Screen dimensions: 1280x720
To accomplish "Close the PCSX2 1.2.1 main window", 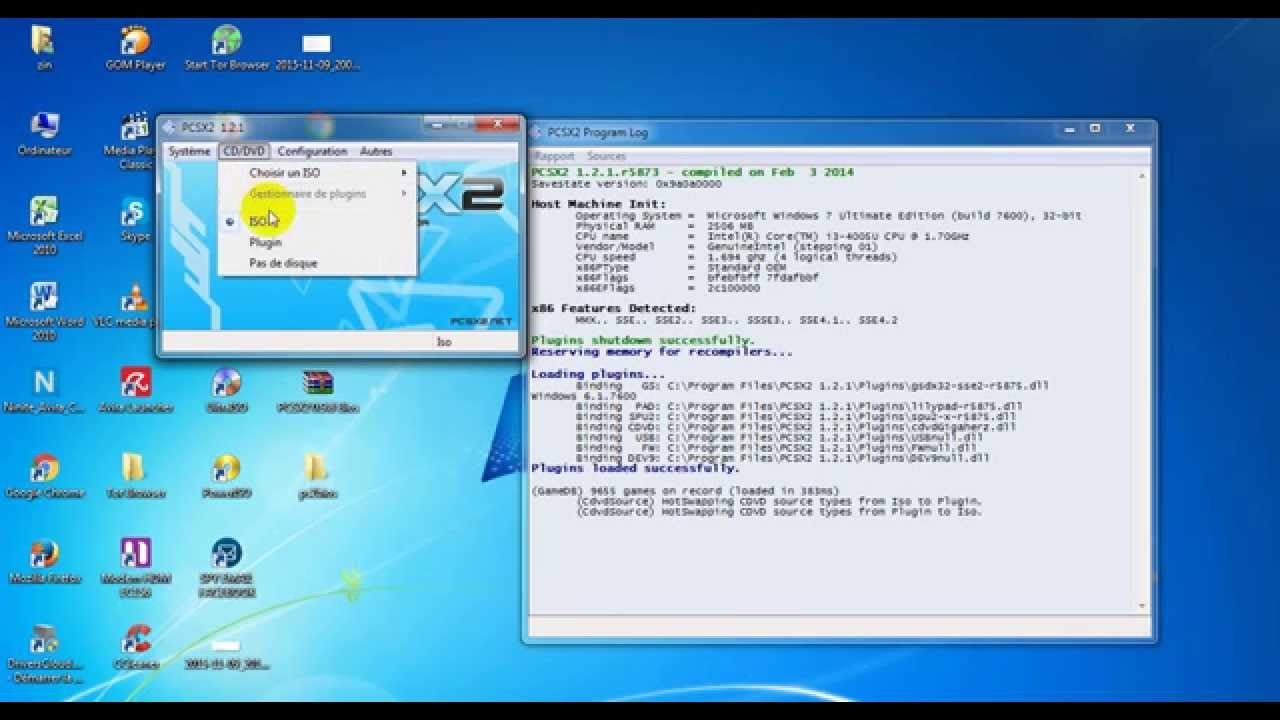I will 498,124.
